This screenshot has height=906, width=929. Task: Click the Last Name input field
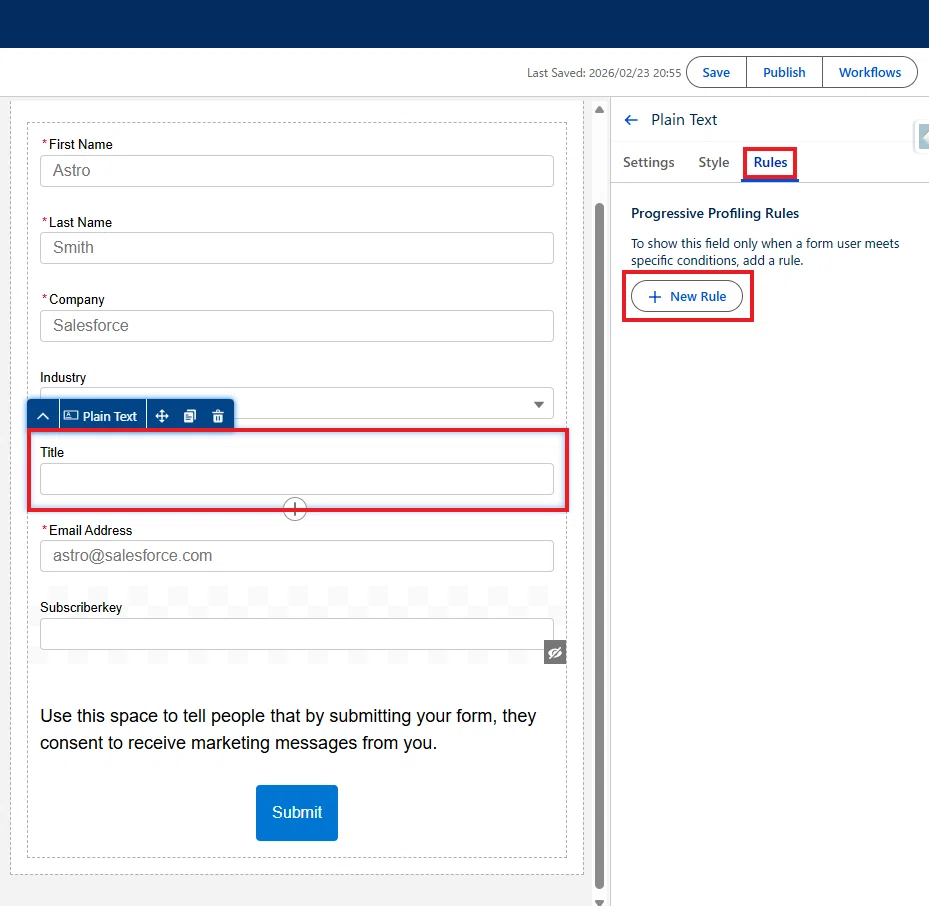click(297, 248)
